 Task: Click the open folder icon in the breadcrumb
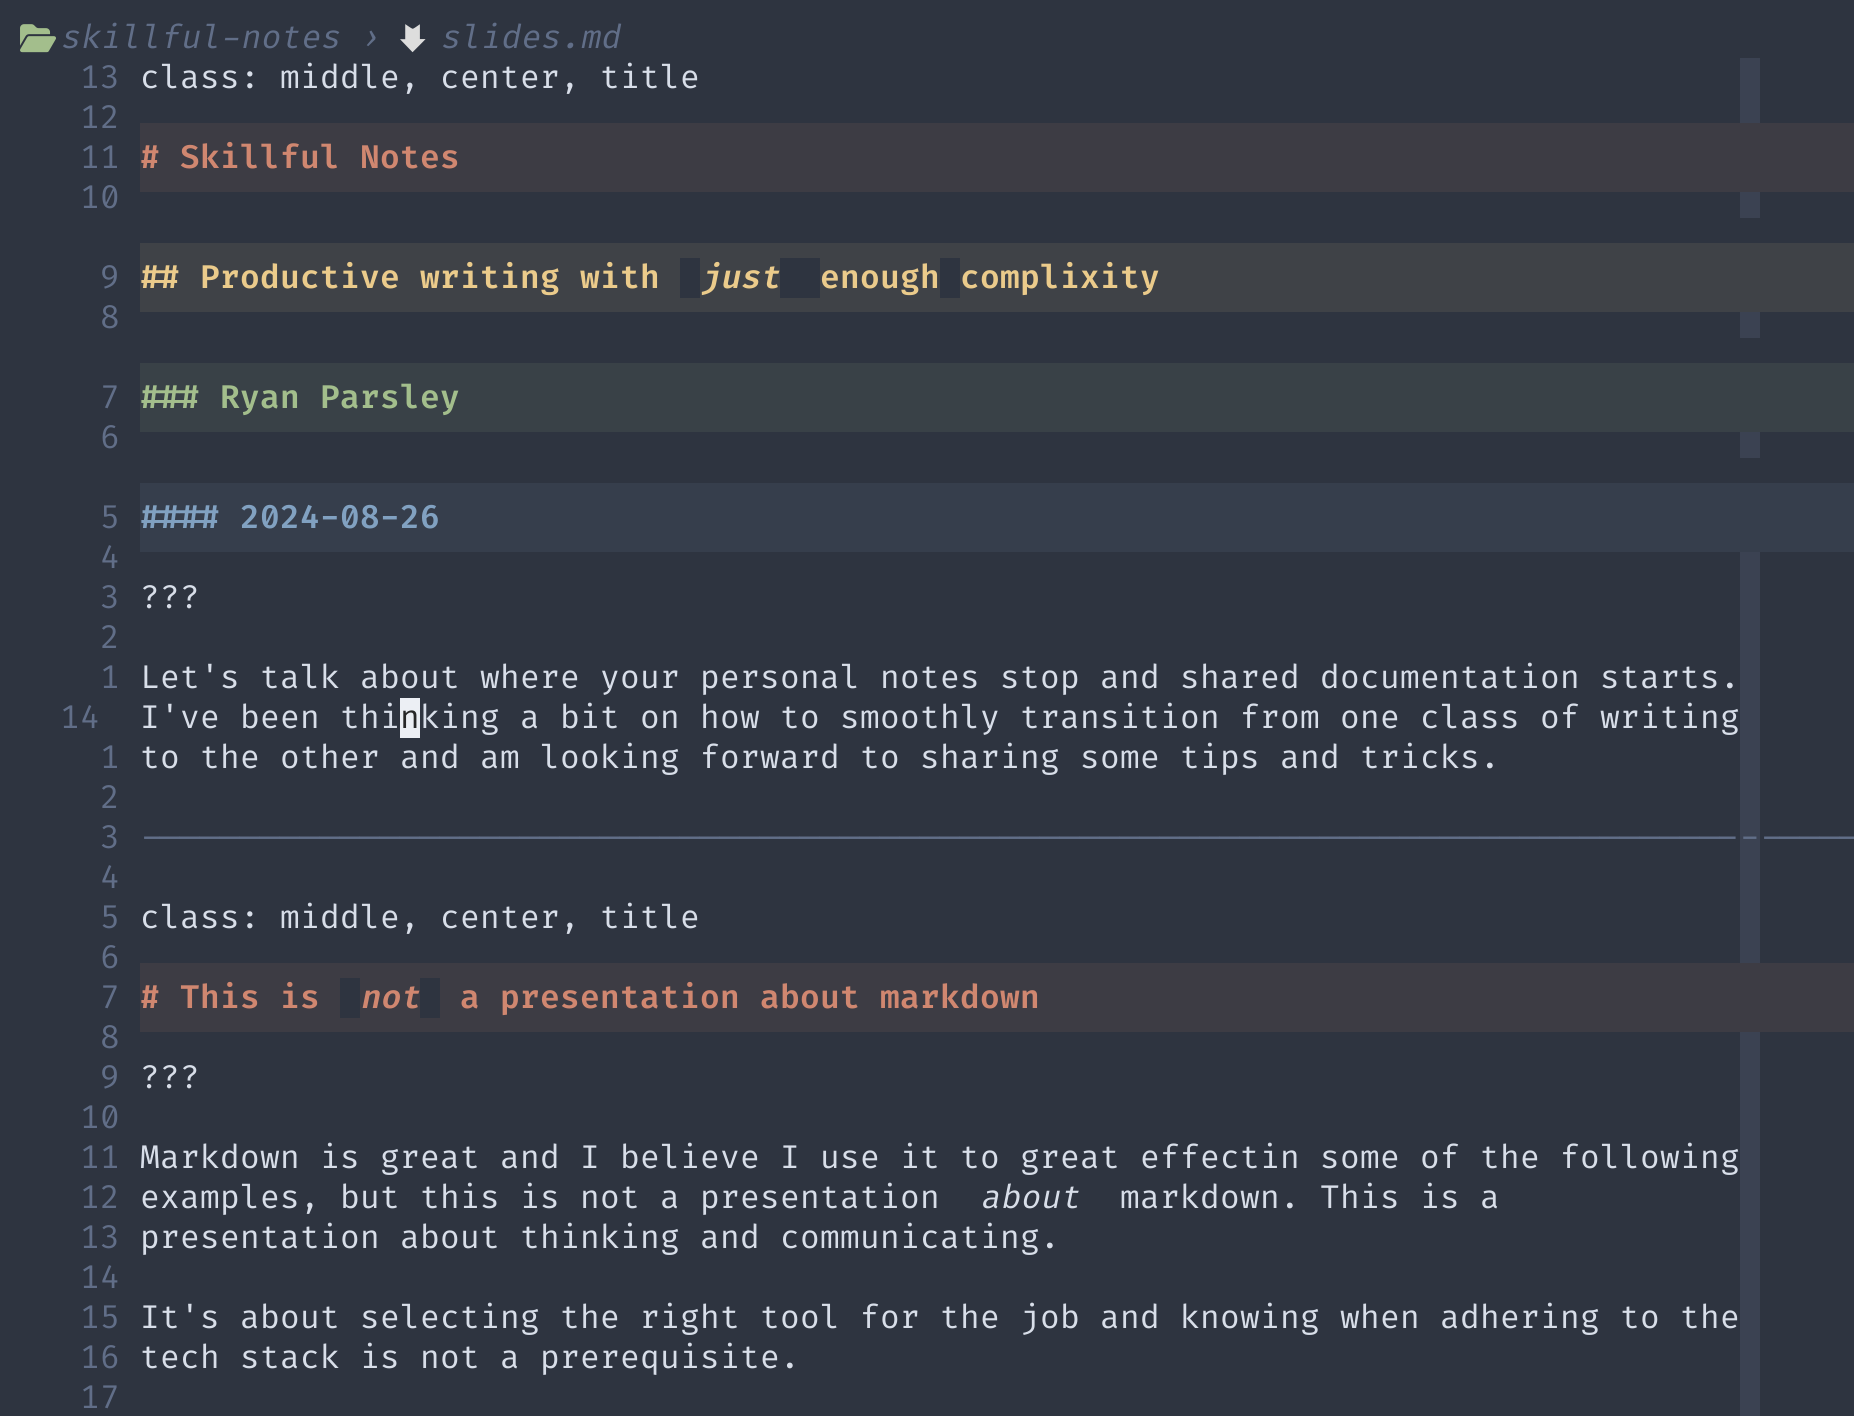pos(35,35)
